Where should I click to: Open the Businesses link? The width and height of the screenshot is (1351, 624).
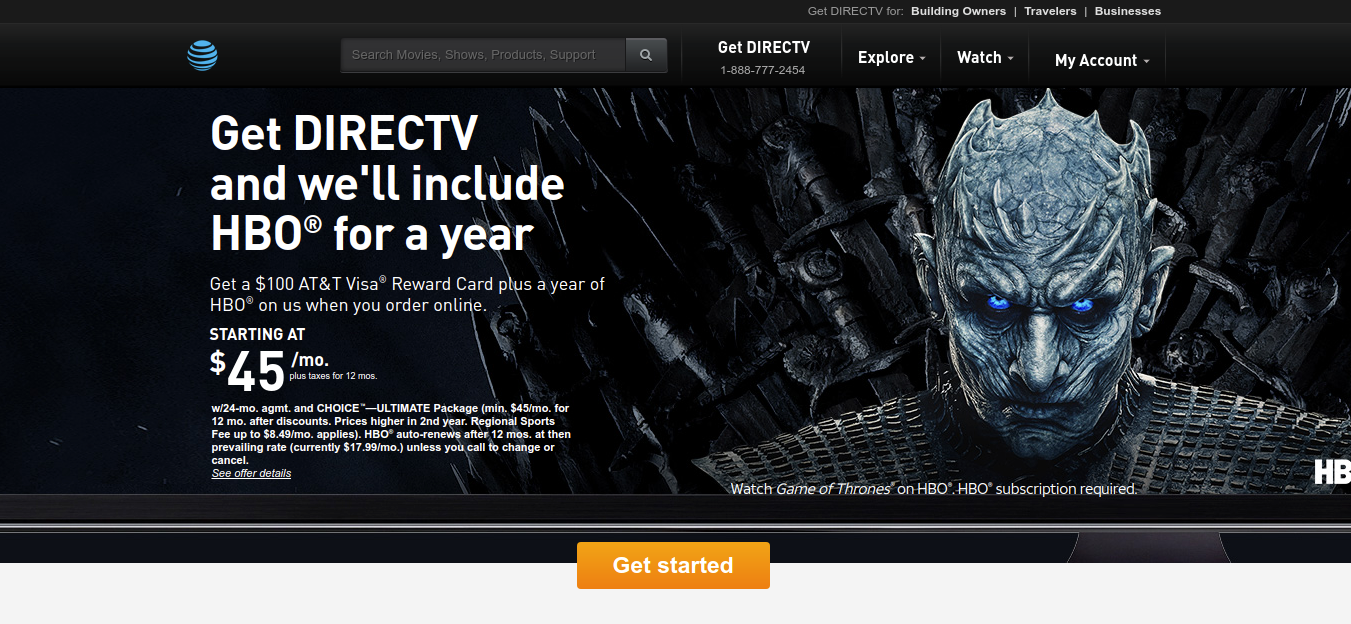pos(1128,11)
